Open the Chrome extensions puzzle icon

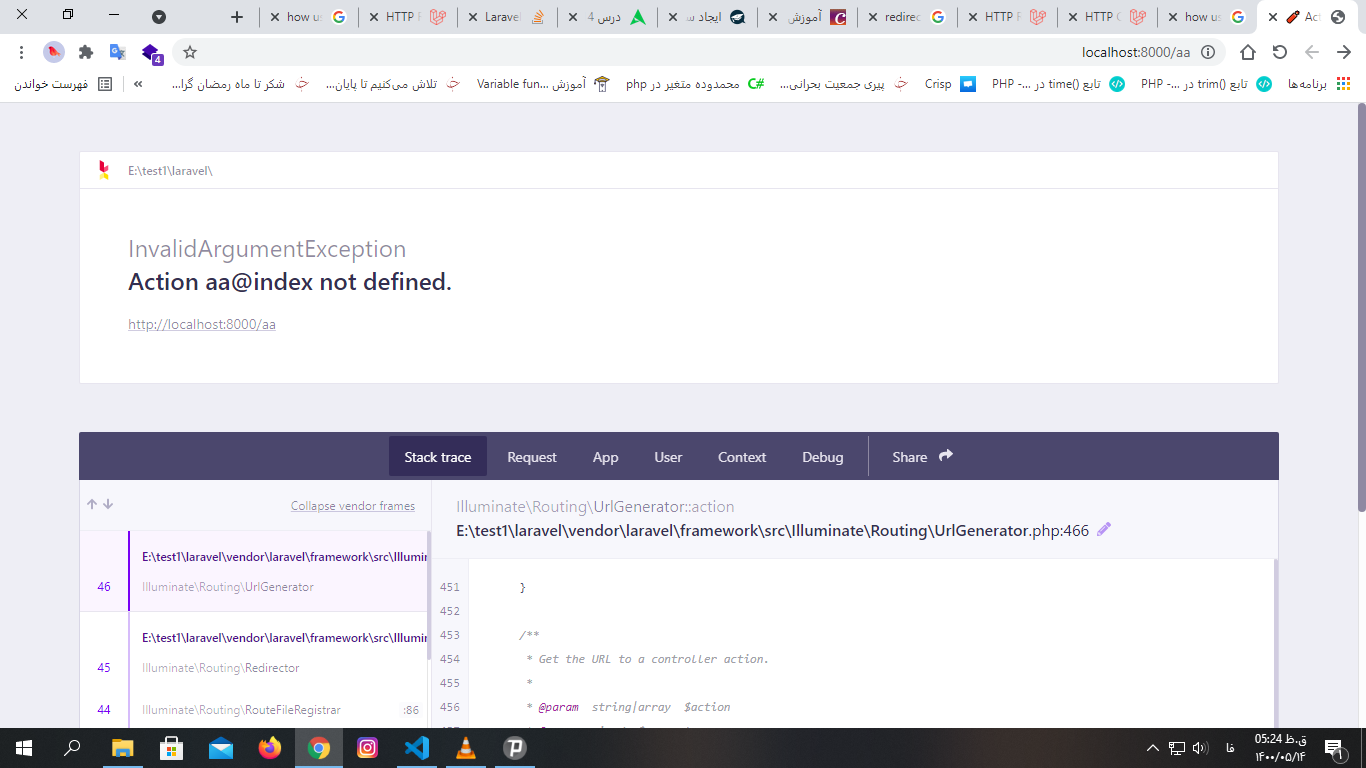(86, 52)
